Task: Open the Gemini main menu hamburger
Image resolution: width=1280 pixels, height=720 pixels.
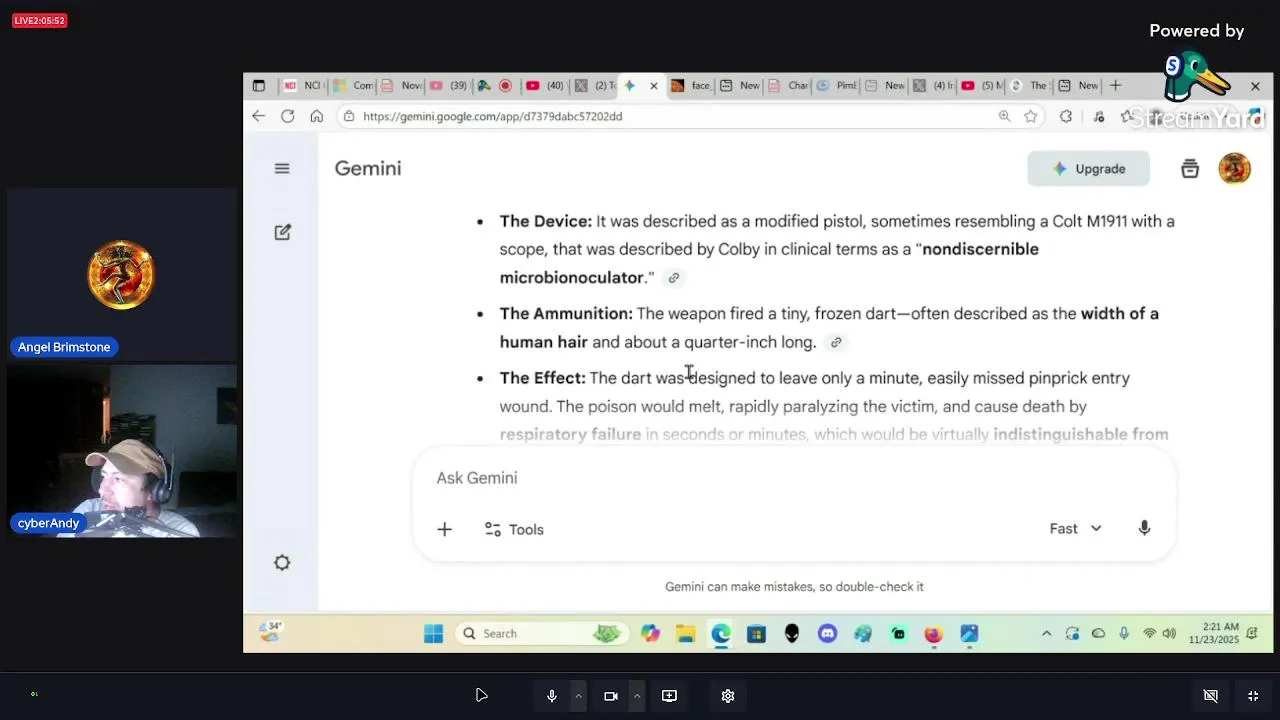Action: [282, 169]
